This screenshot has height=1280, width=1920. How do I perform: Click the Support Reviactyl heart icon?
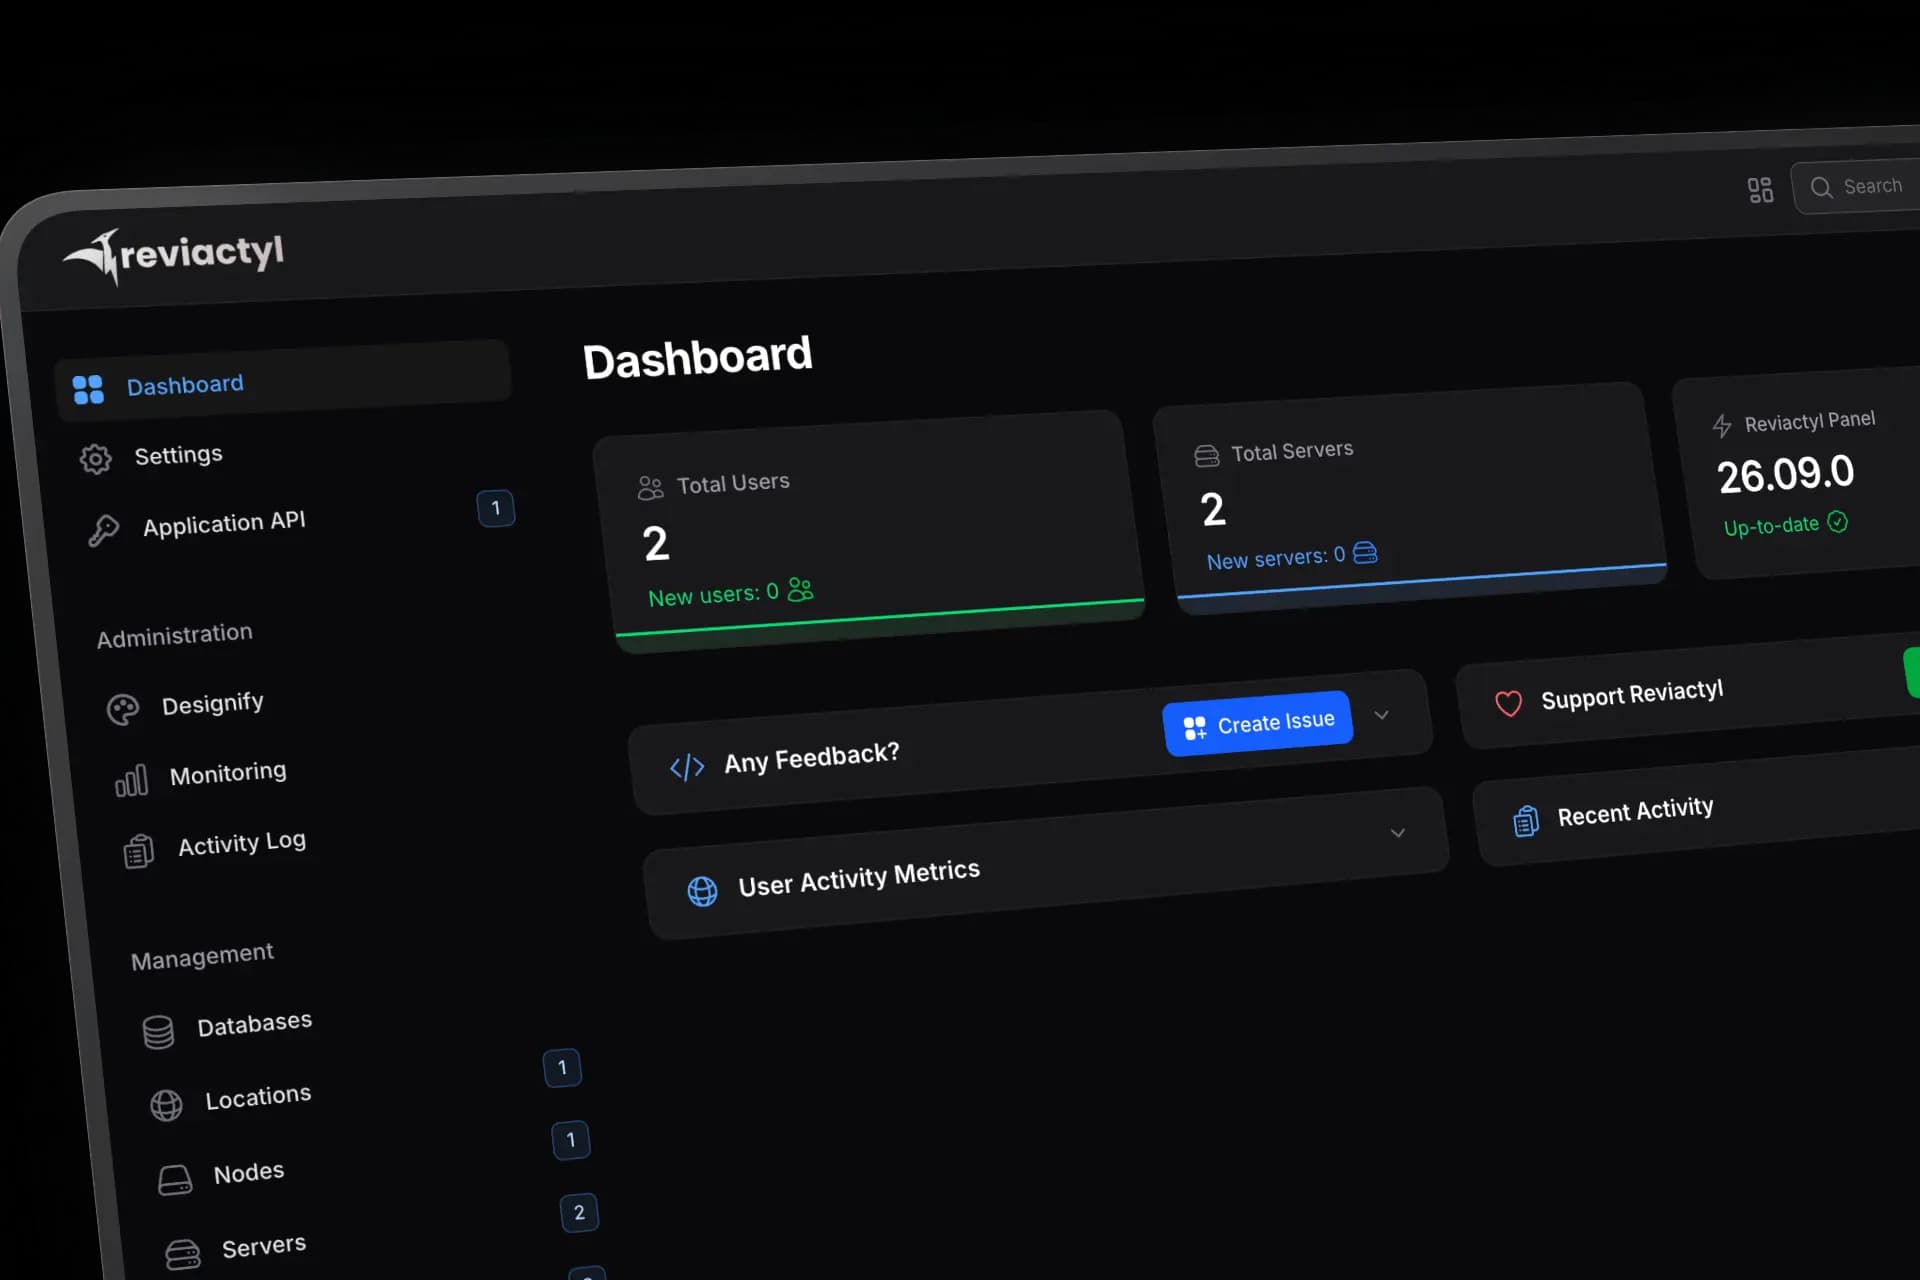tap(1509, 704)
